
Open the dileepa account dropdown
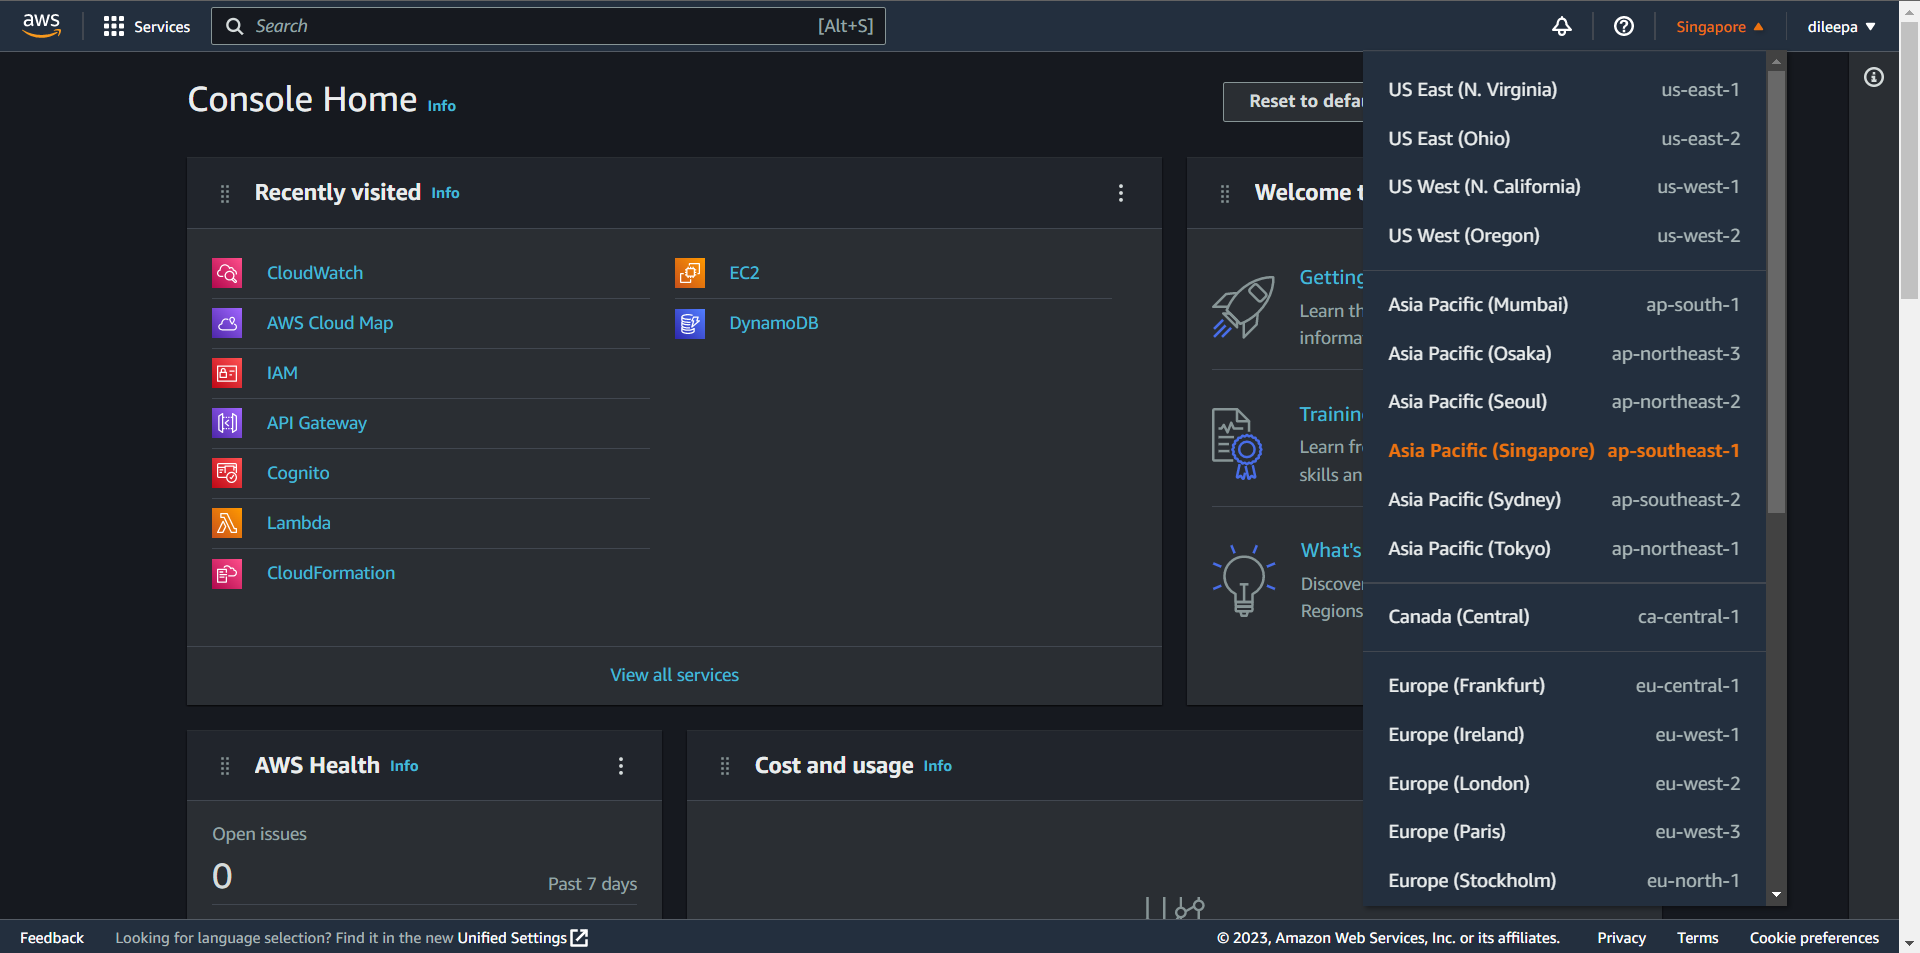coord(1841,27)
